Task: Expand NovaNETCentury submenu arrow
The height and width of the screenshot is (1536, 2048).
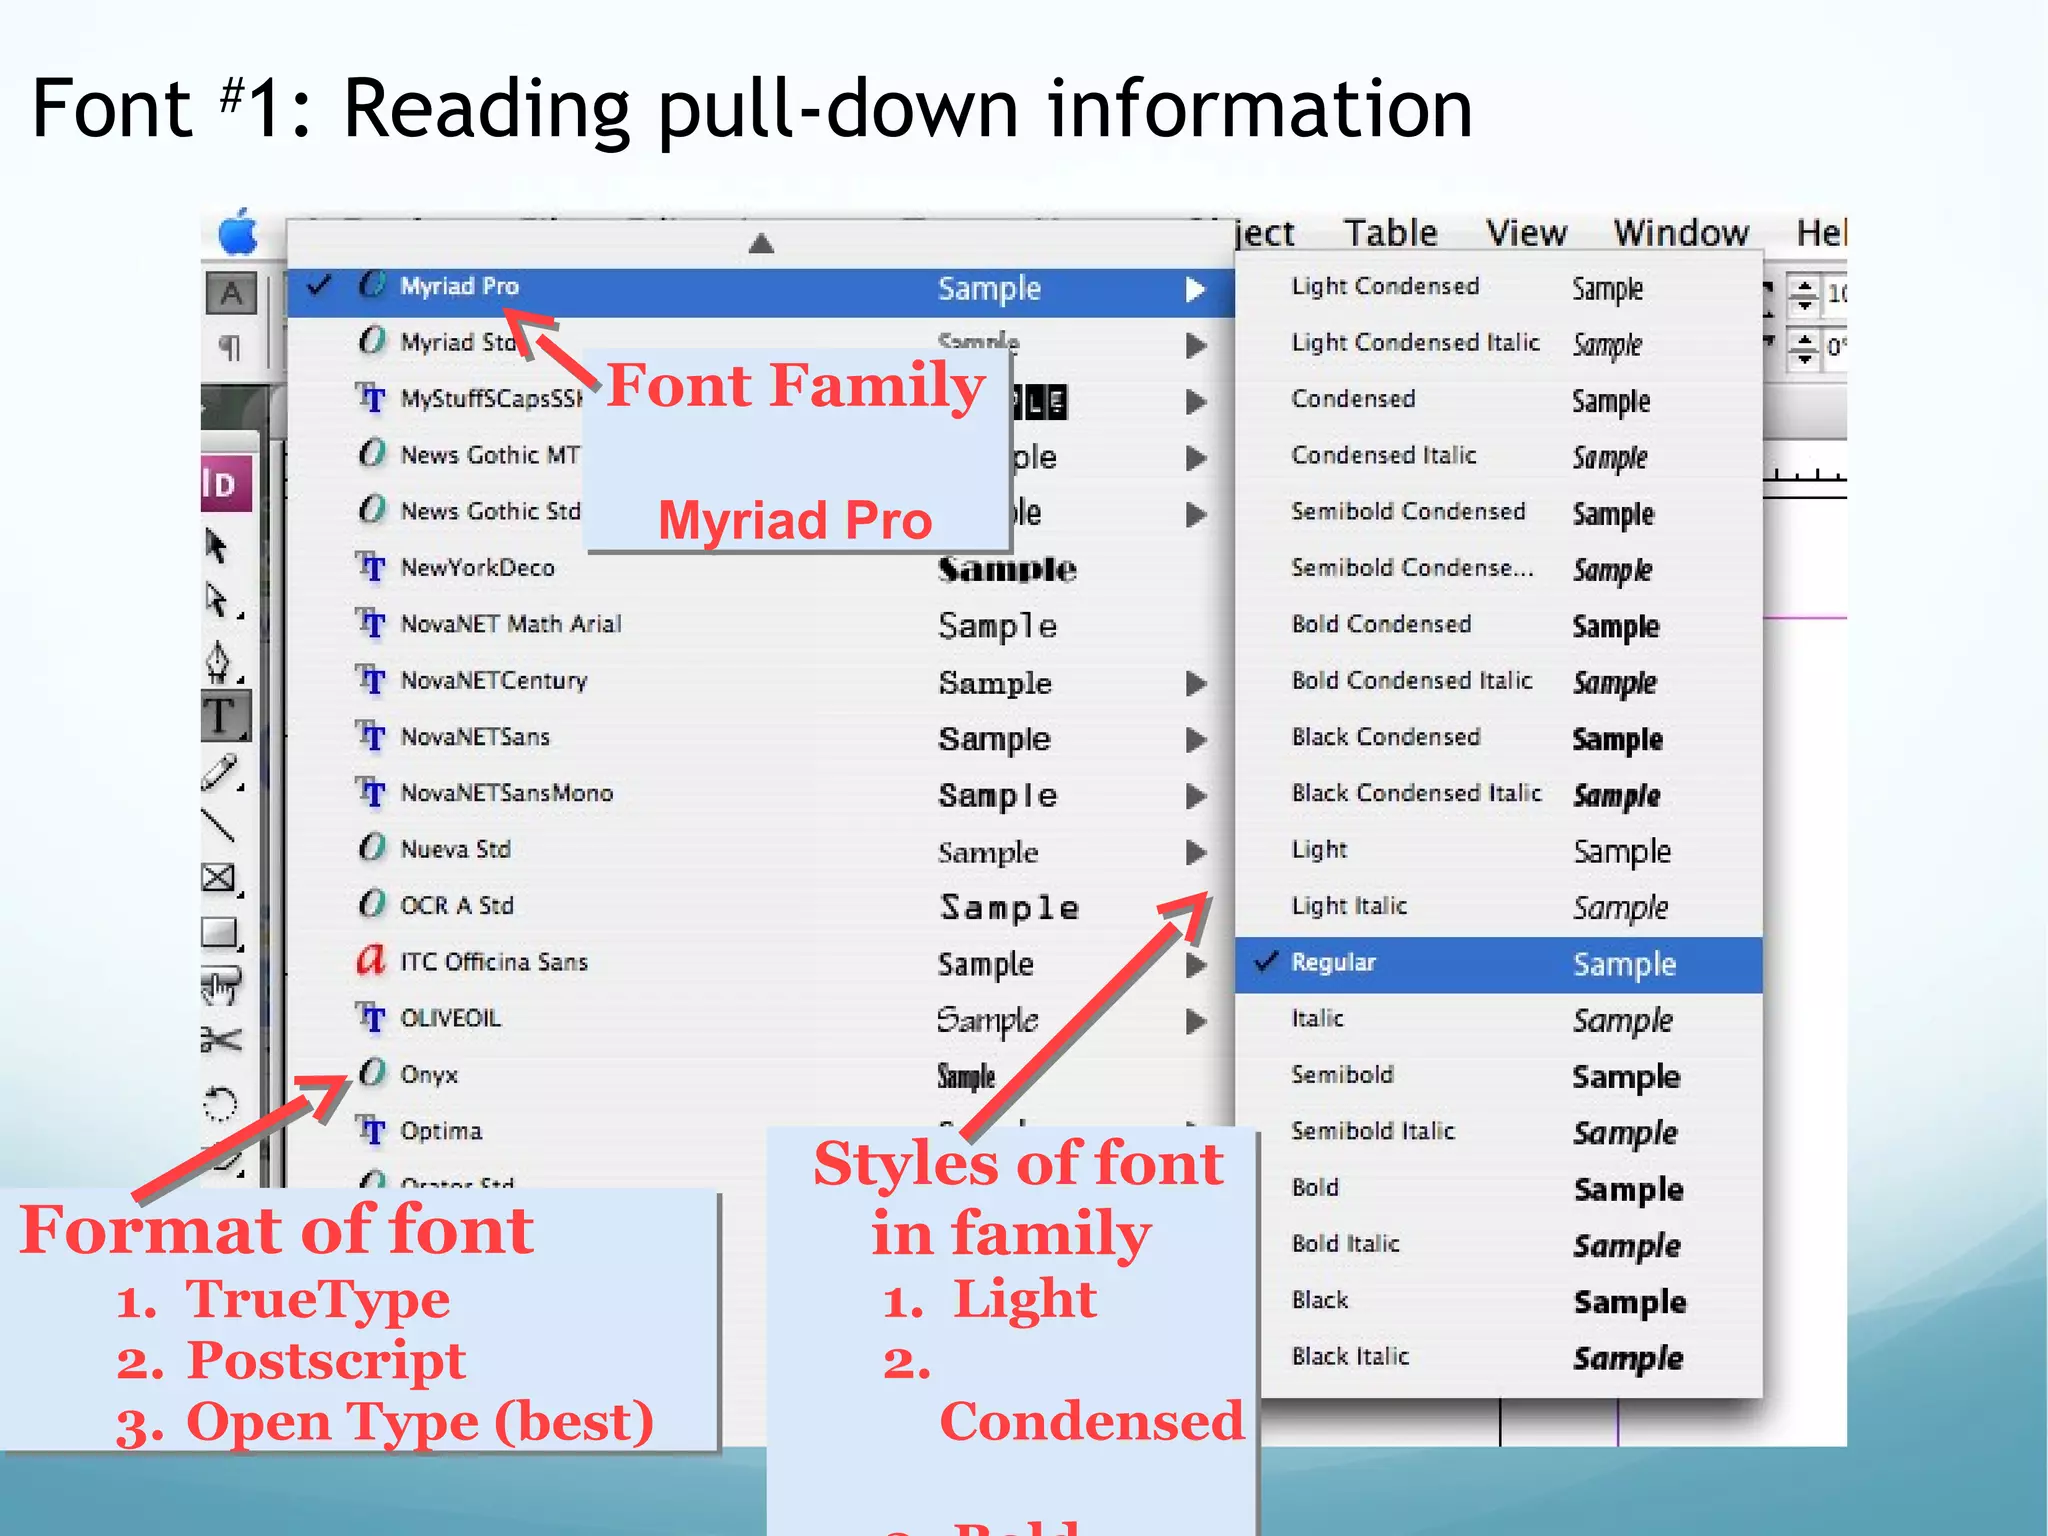Action: [1195, 684]
